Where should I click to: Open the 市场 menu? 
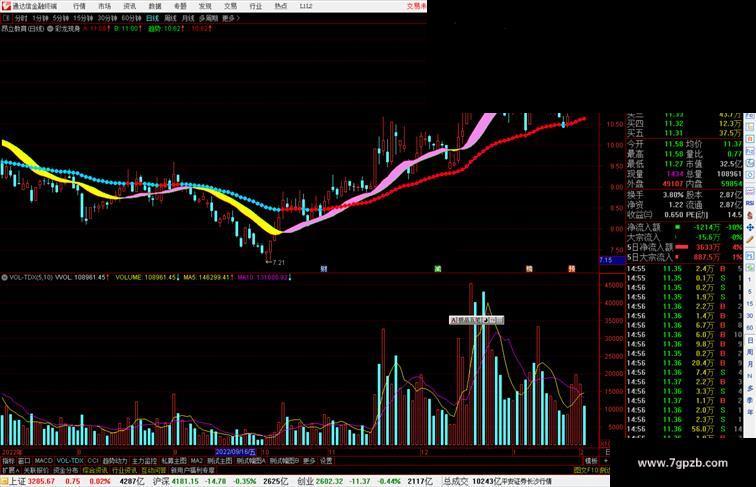pyautogui.click(x=104, y=6)
